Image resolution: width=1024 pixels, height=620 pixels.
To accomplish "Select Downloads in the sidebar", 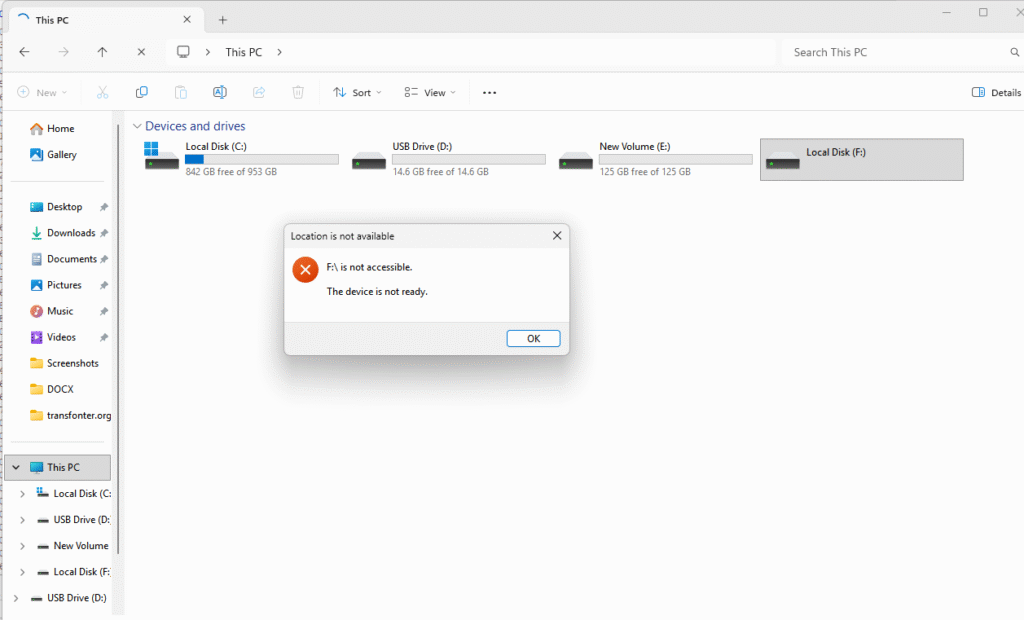I will click(70, 233).
